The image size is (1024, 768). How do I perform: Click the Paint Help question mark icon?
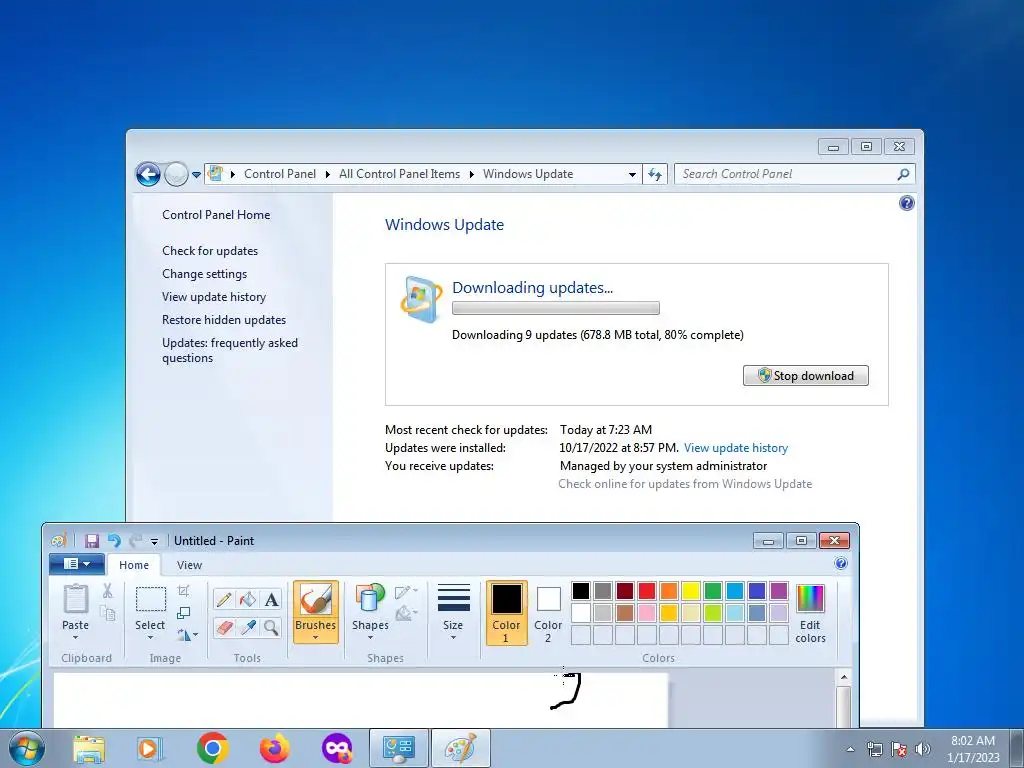click(x=841, y=564)
